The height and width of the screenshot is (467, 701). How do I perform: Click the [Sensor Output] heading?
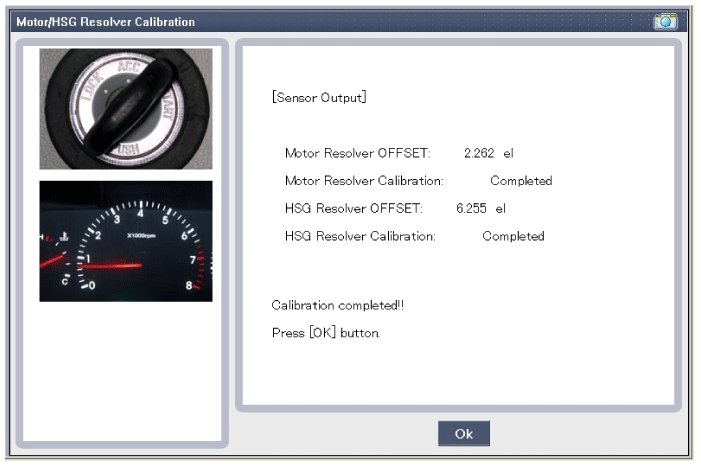[319, 98]
